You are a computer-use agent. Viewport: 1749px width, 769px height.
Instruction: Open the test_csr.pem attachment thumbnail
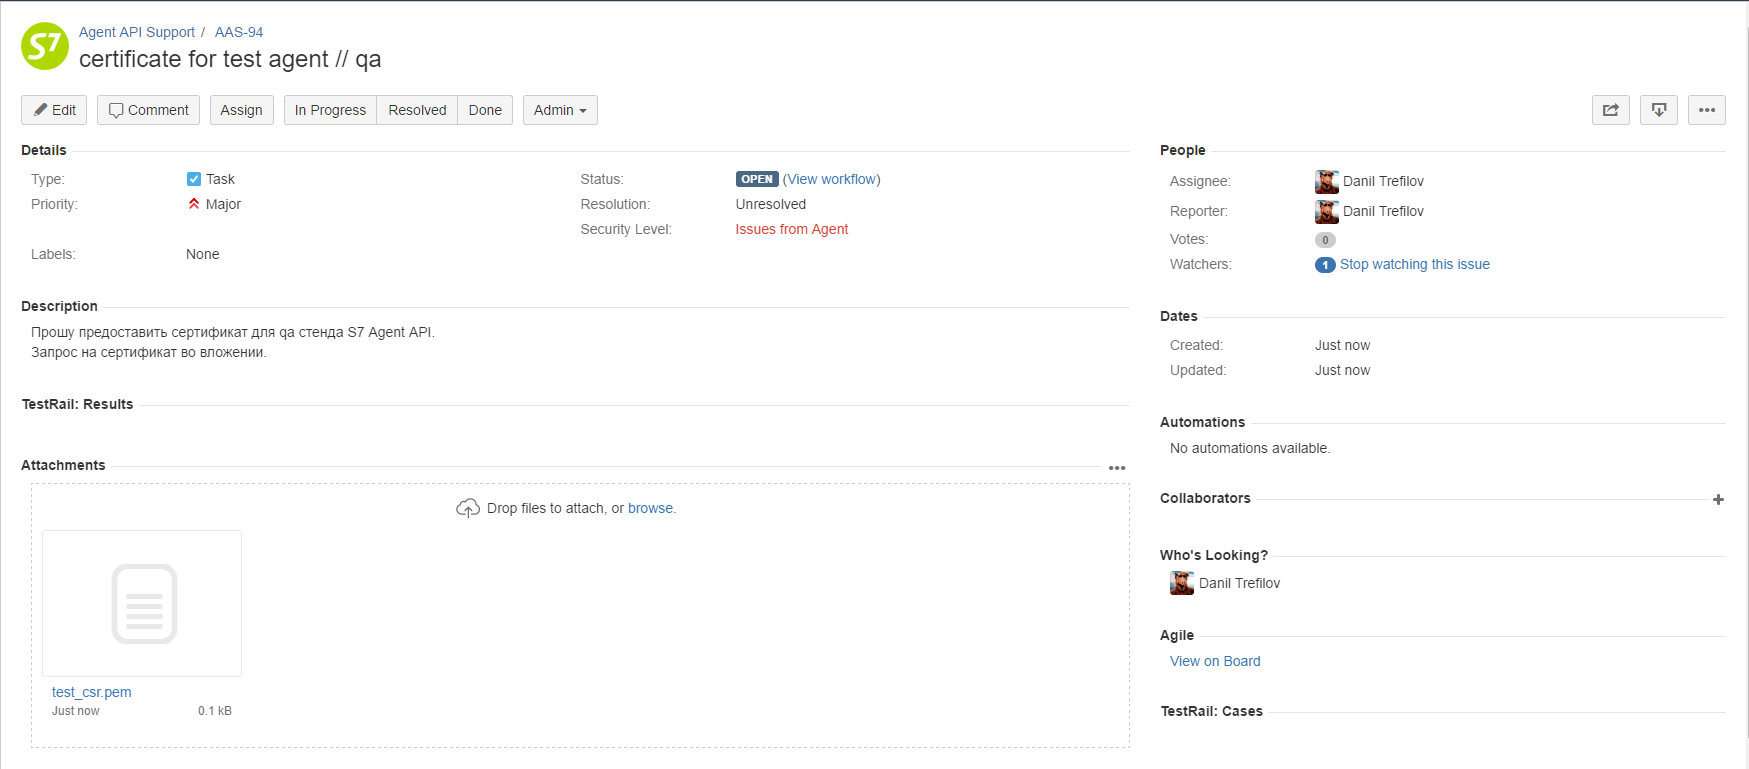[x=142, y=603]
